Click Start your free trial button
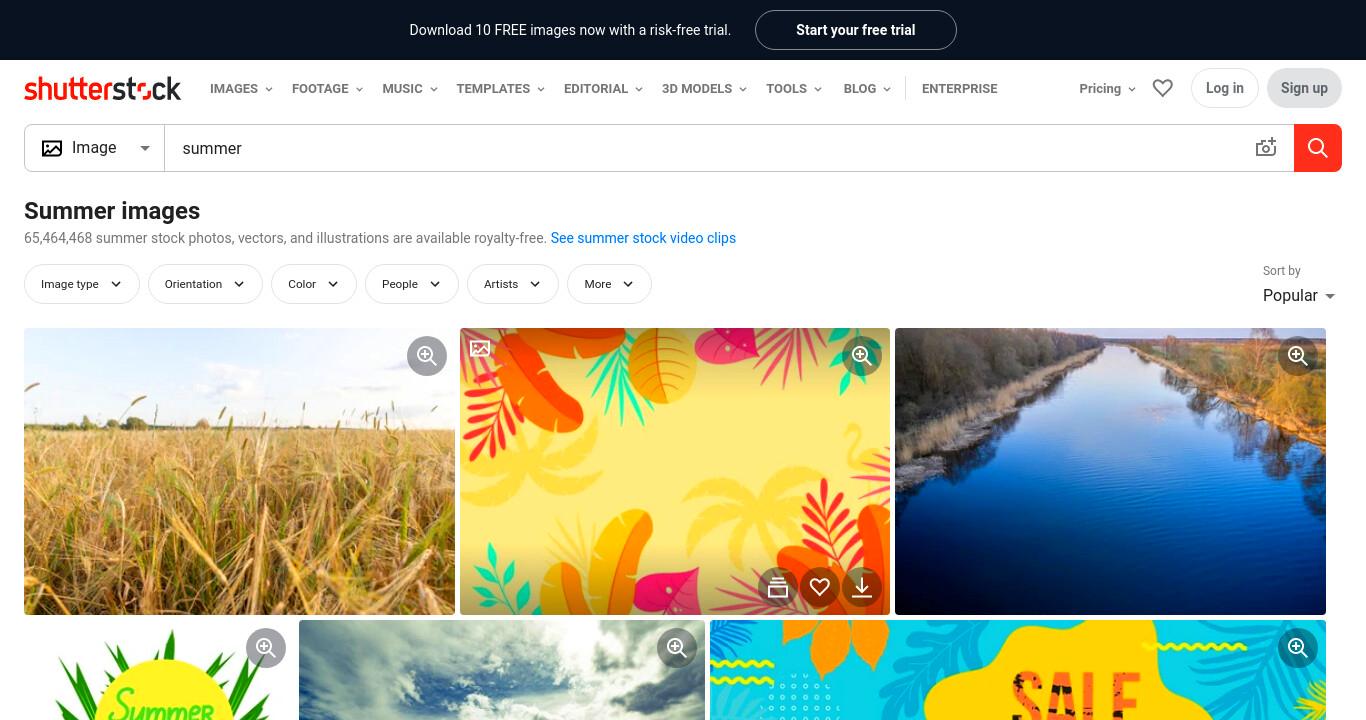The height and width of the screenshot is (720, 1366). [x=856, y=30]
